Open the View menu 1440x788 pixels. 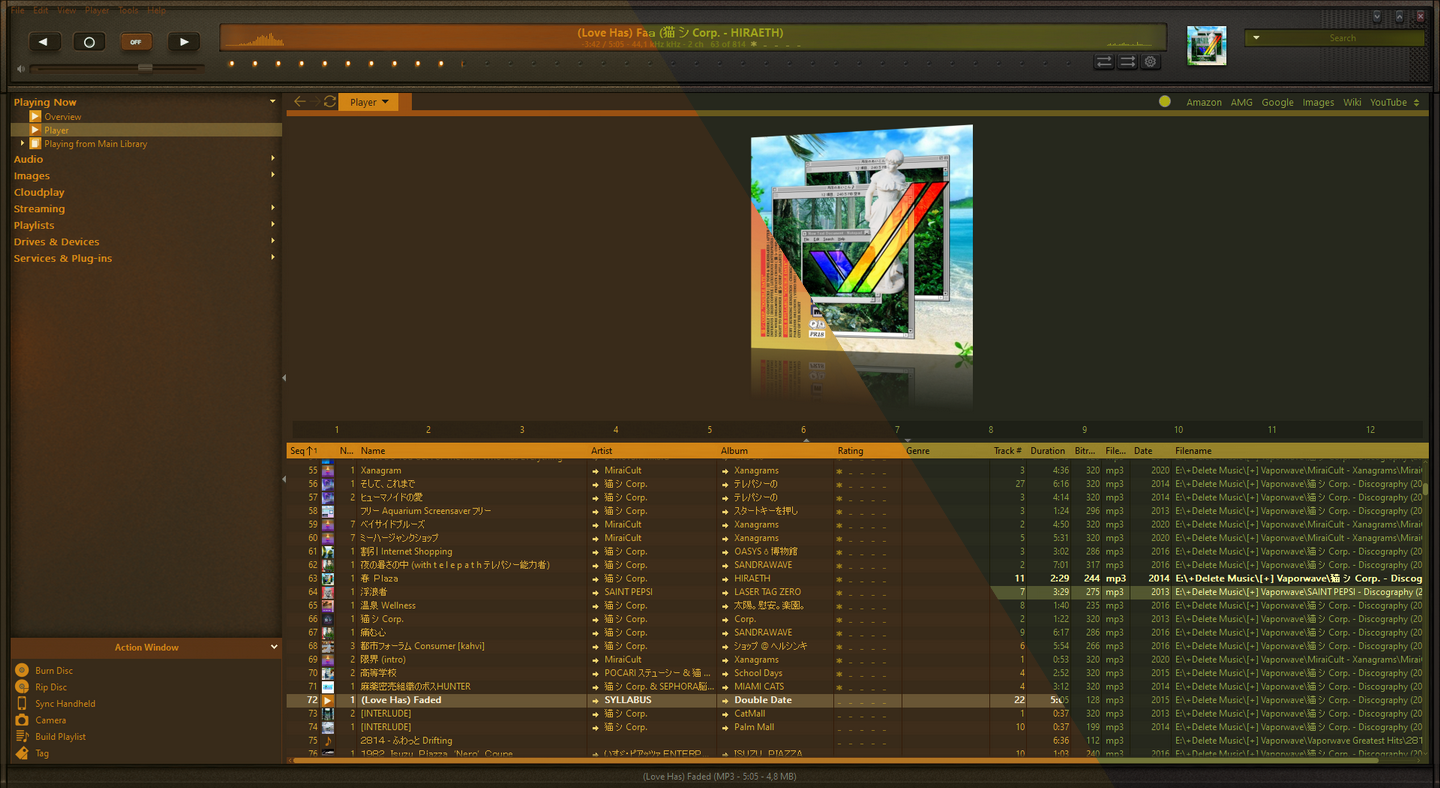click(66, 10)
